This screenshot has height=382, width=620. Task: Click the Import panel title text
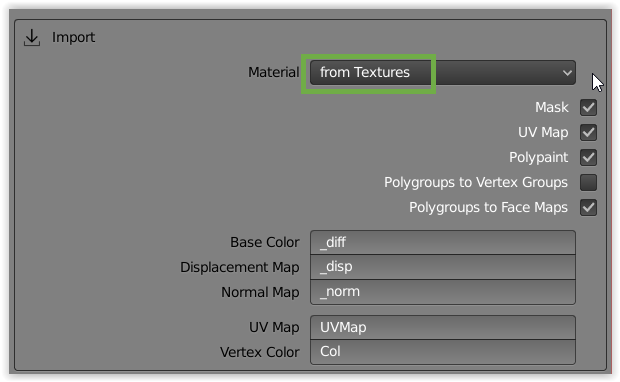pyautogui.click(x=73, y=38)
